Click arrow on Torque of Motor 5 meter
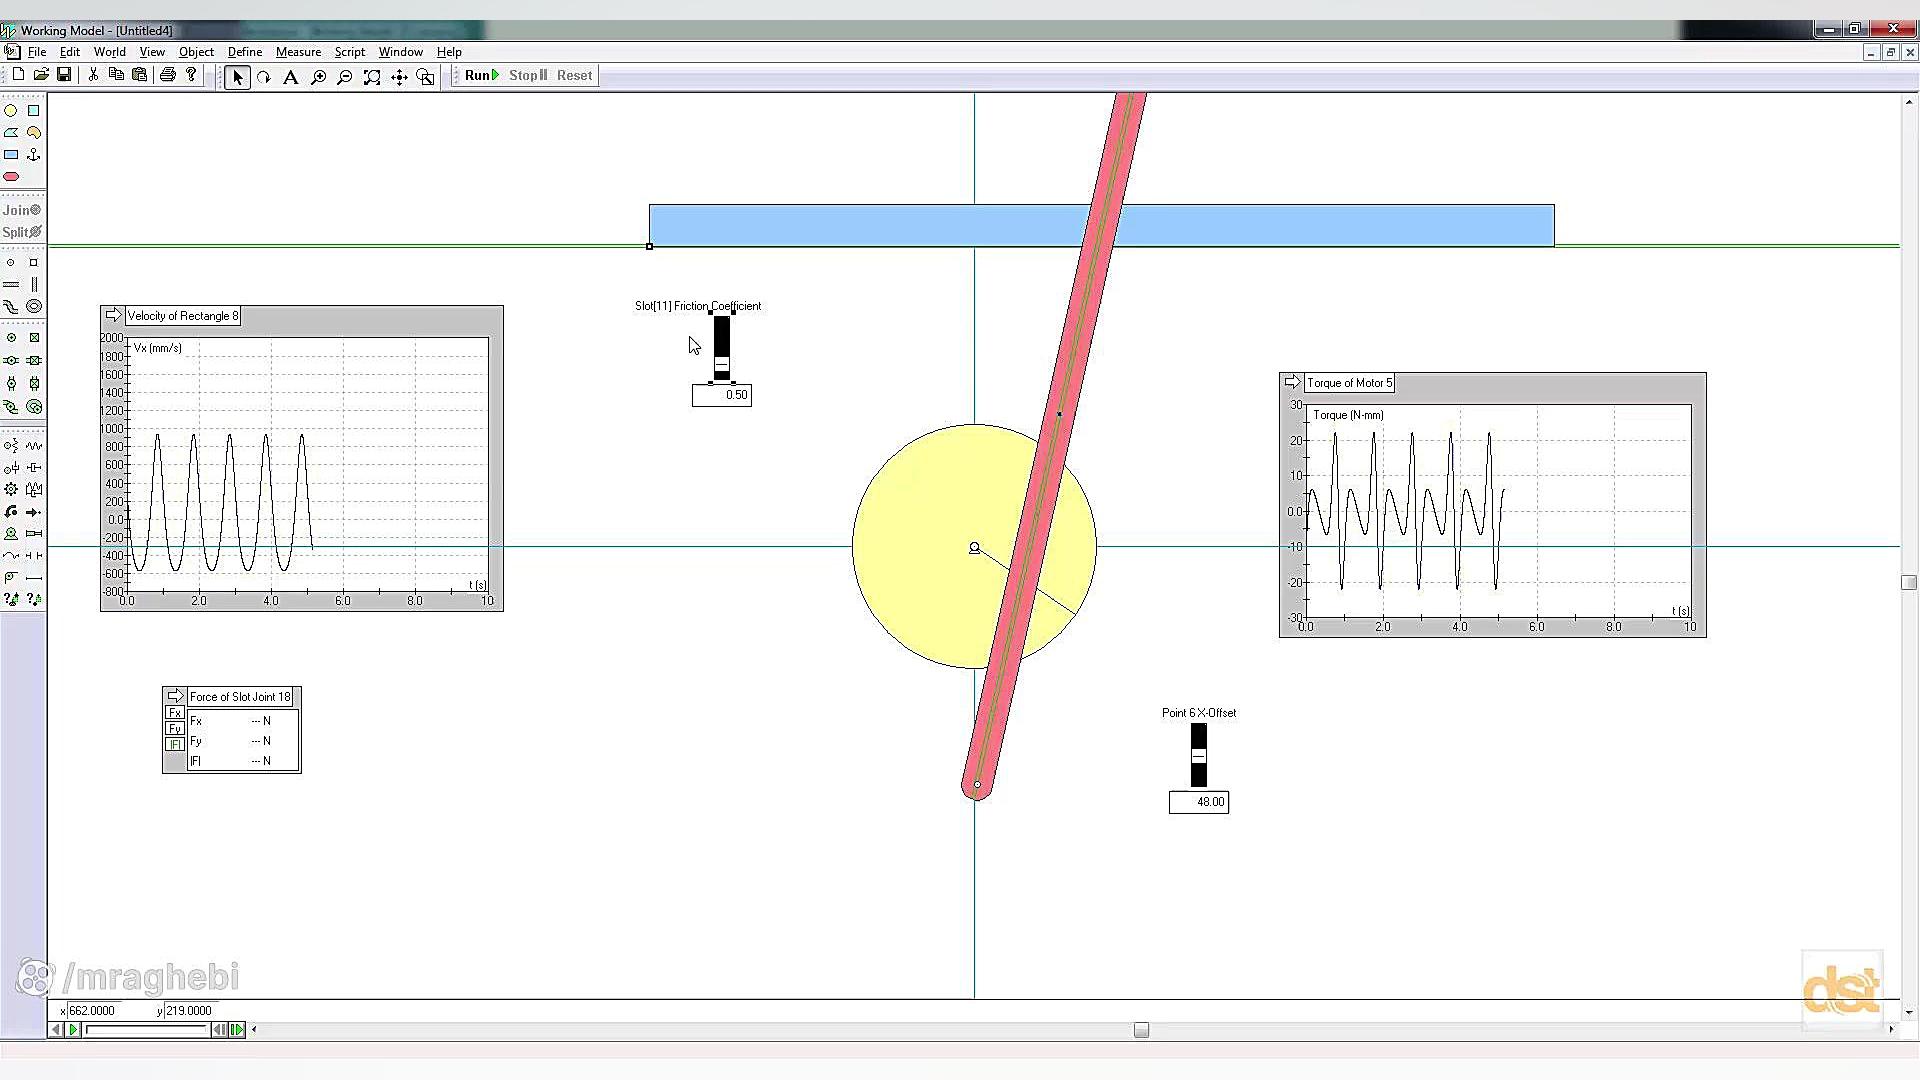This screenshot has width=1920, height=1080. click(x=1292, y=382)
